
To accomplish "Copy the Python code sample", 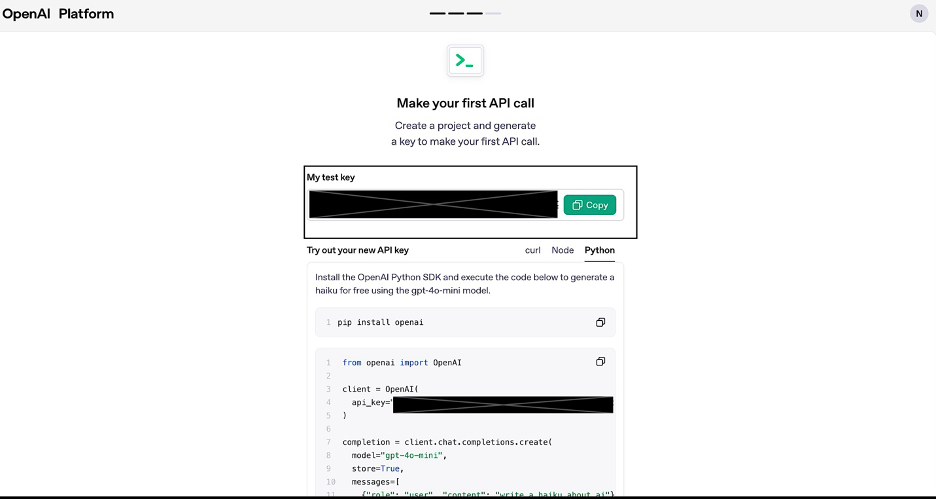I will pos(601,362).
